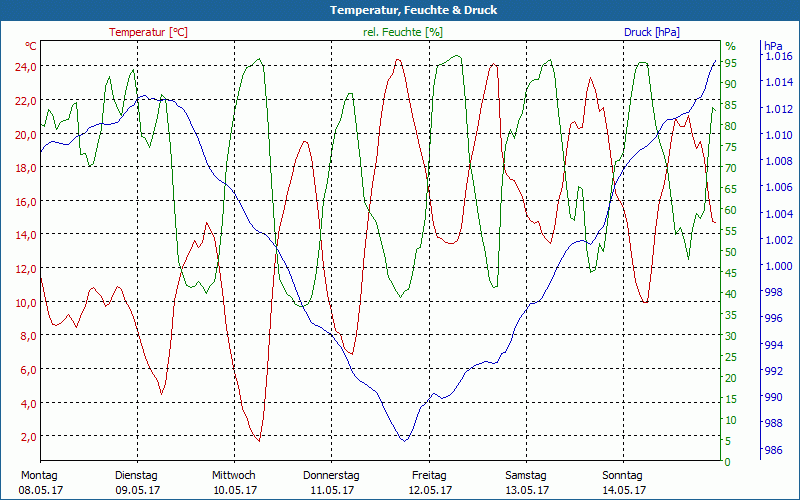Click the '992' pressure axis value
The height and width of the screenshot is (500, 800).
pos(773,371)
